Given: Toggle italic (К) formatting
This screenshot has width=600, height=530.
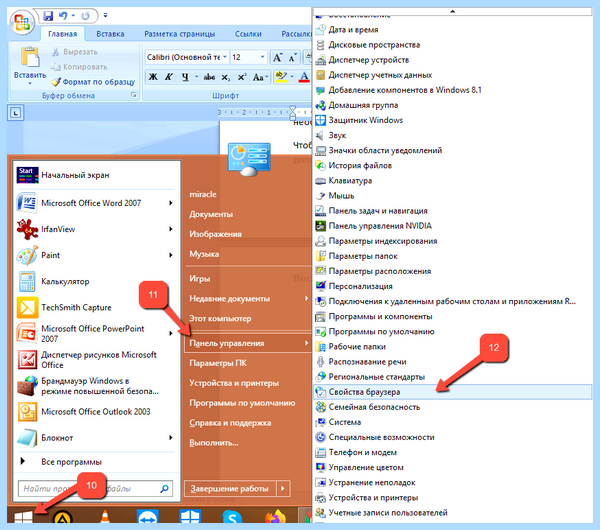Looking at the screenshot, I should coord(169,77).
